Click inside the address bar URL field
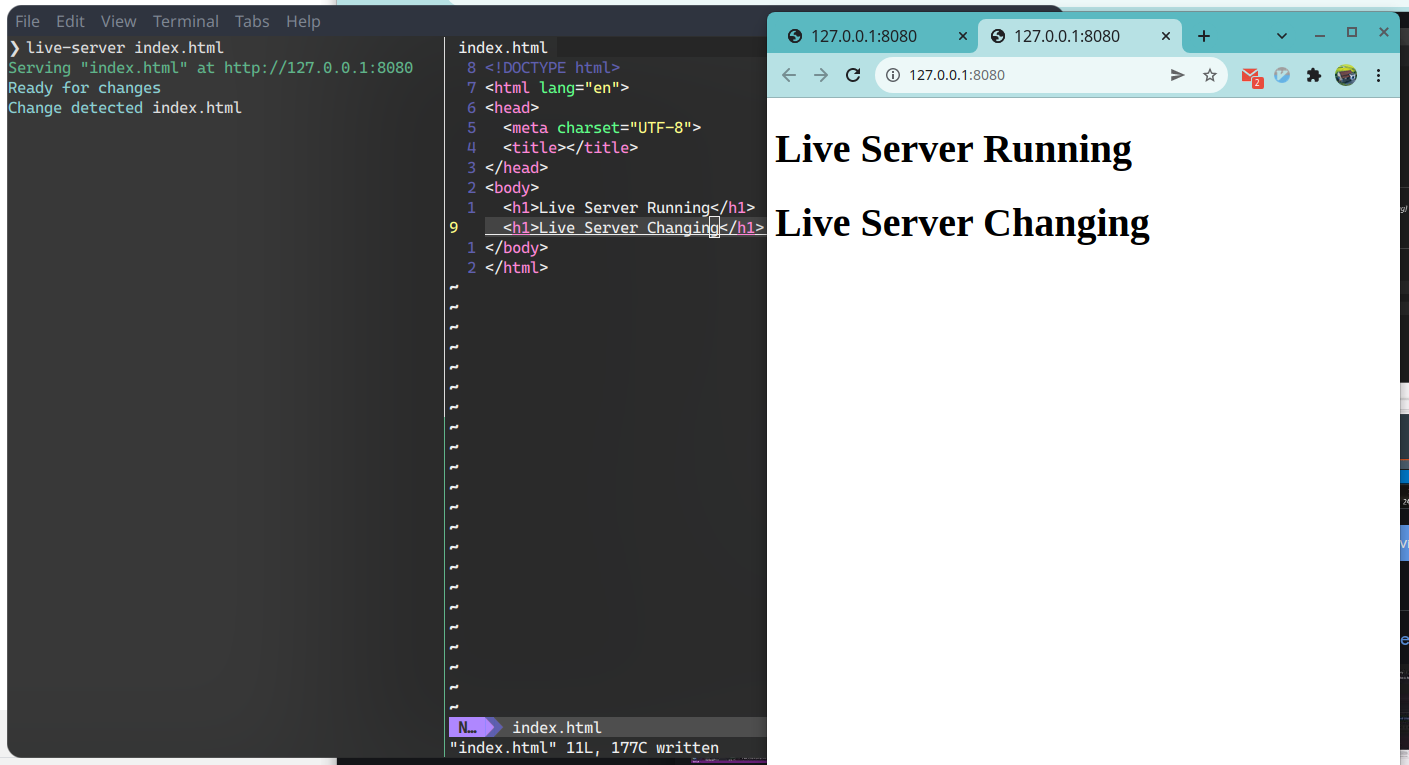The image size is (1409, 765). [x=1000, y=75]
